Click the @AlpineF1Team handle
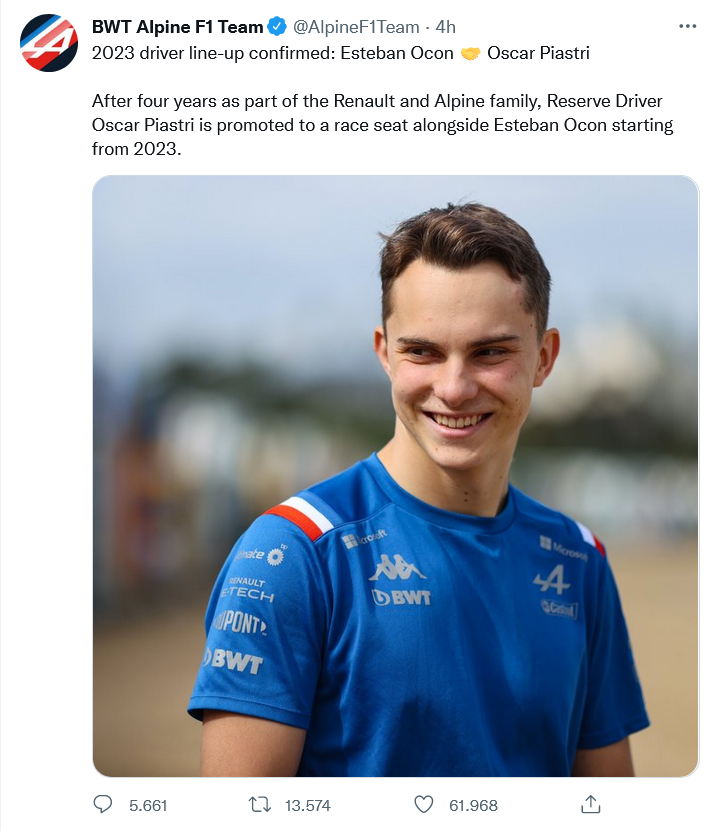This screenshot has width=717, height=831. [356, 27]
